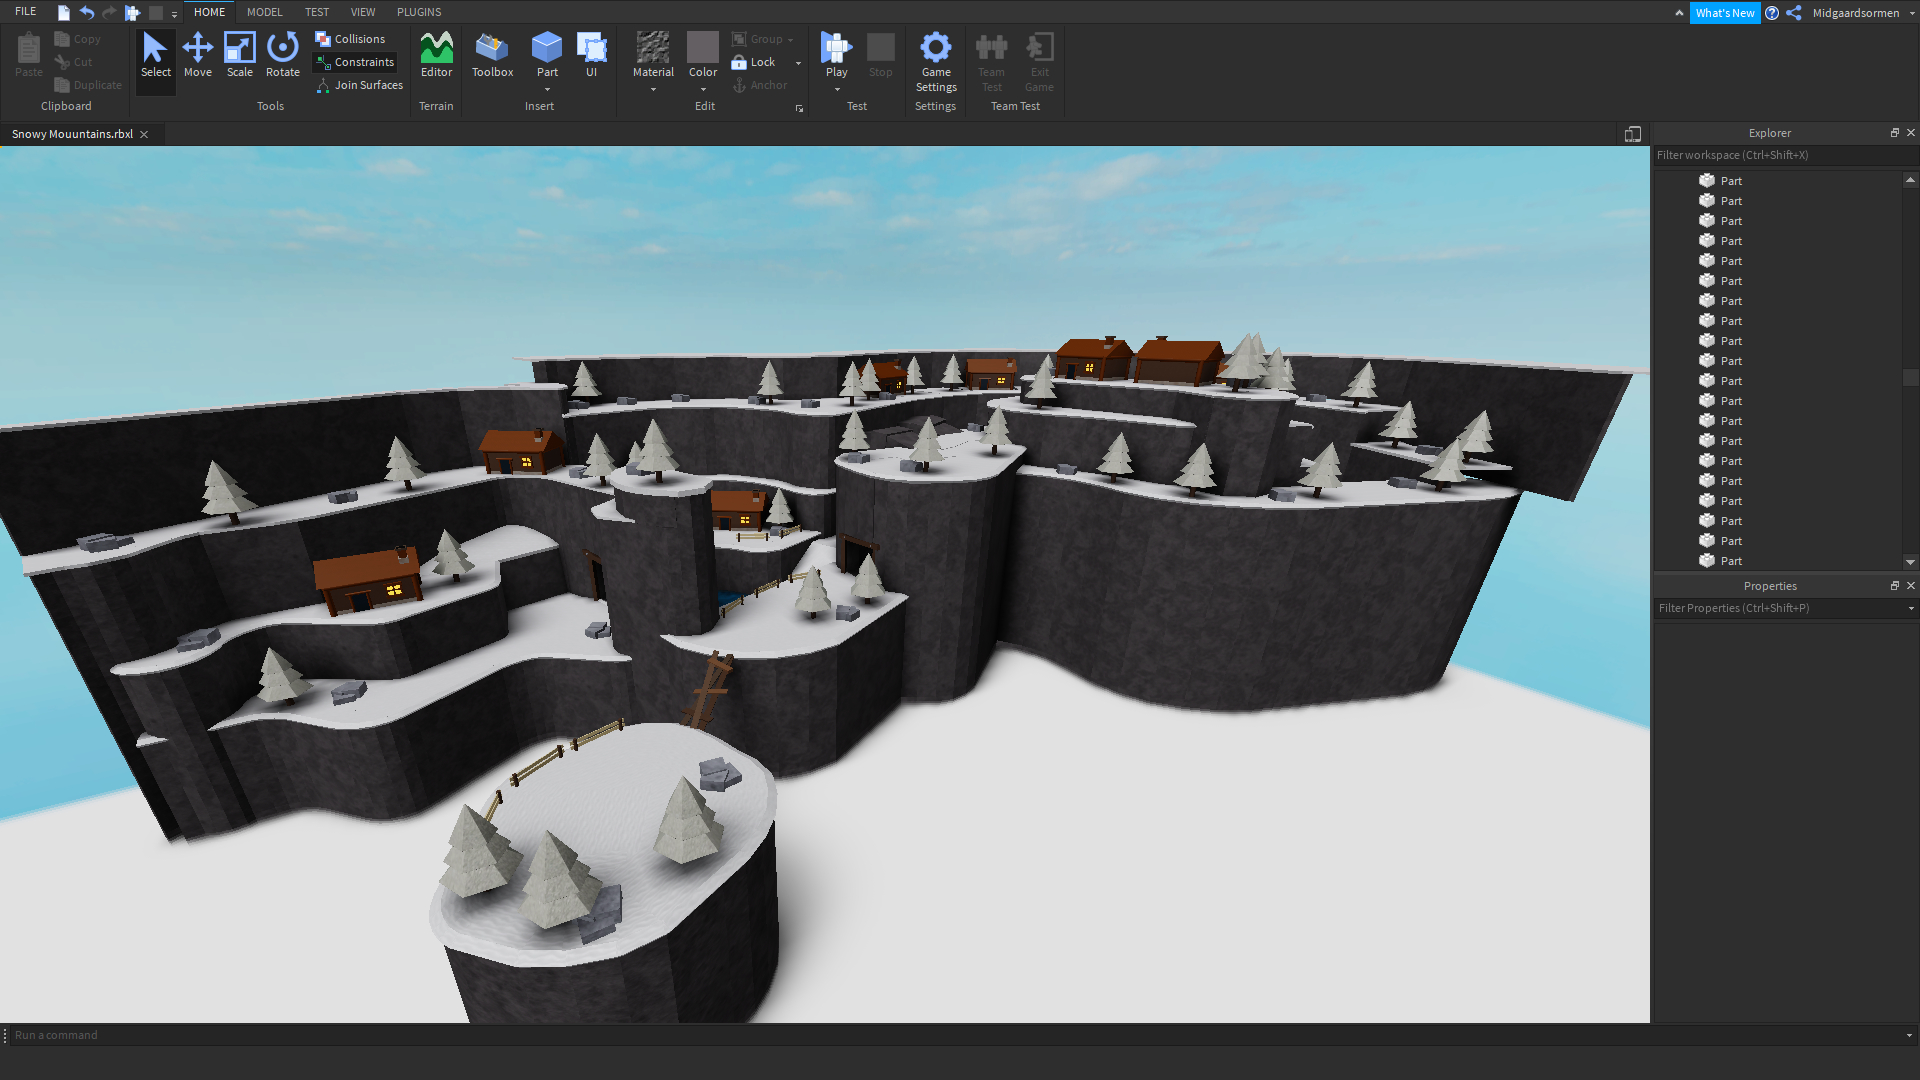Open the Lock options dropdown
The image size is (1920, 1080).
tap(797, 62)
